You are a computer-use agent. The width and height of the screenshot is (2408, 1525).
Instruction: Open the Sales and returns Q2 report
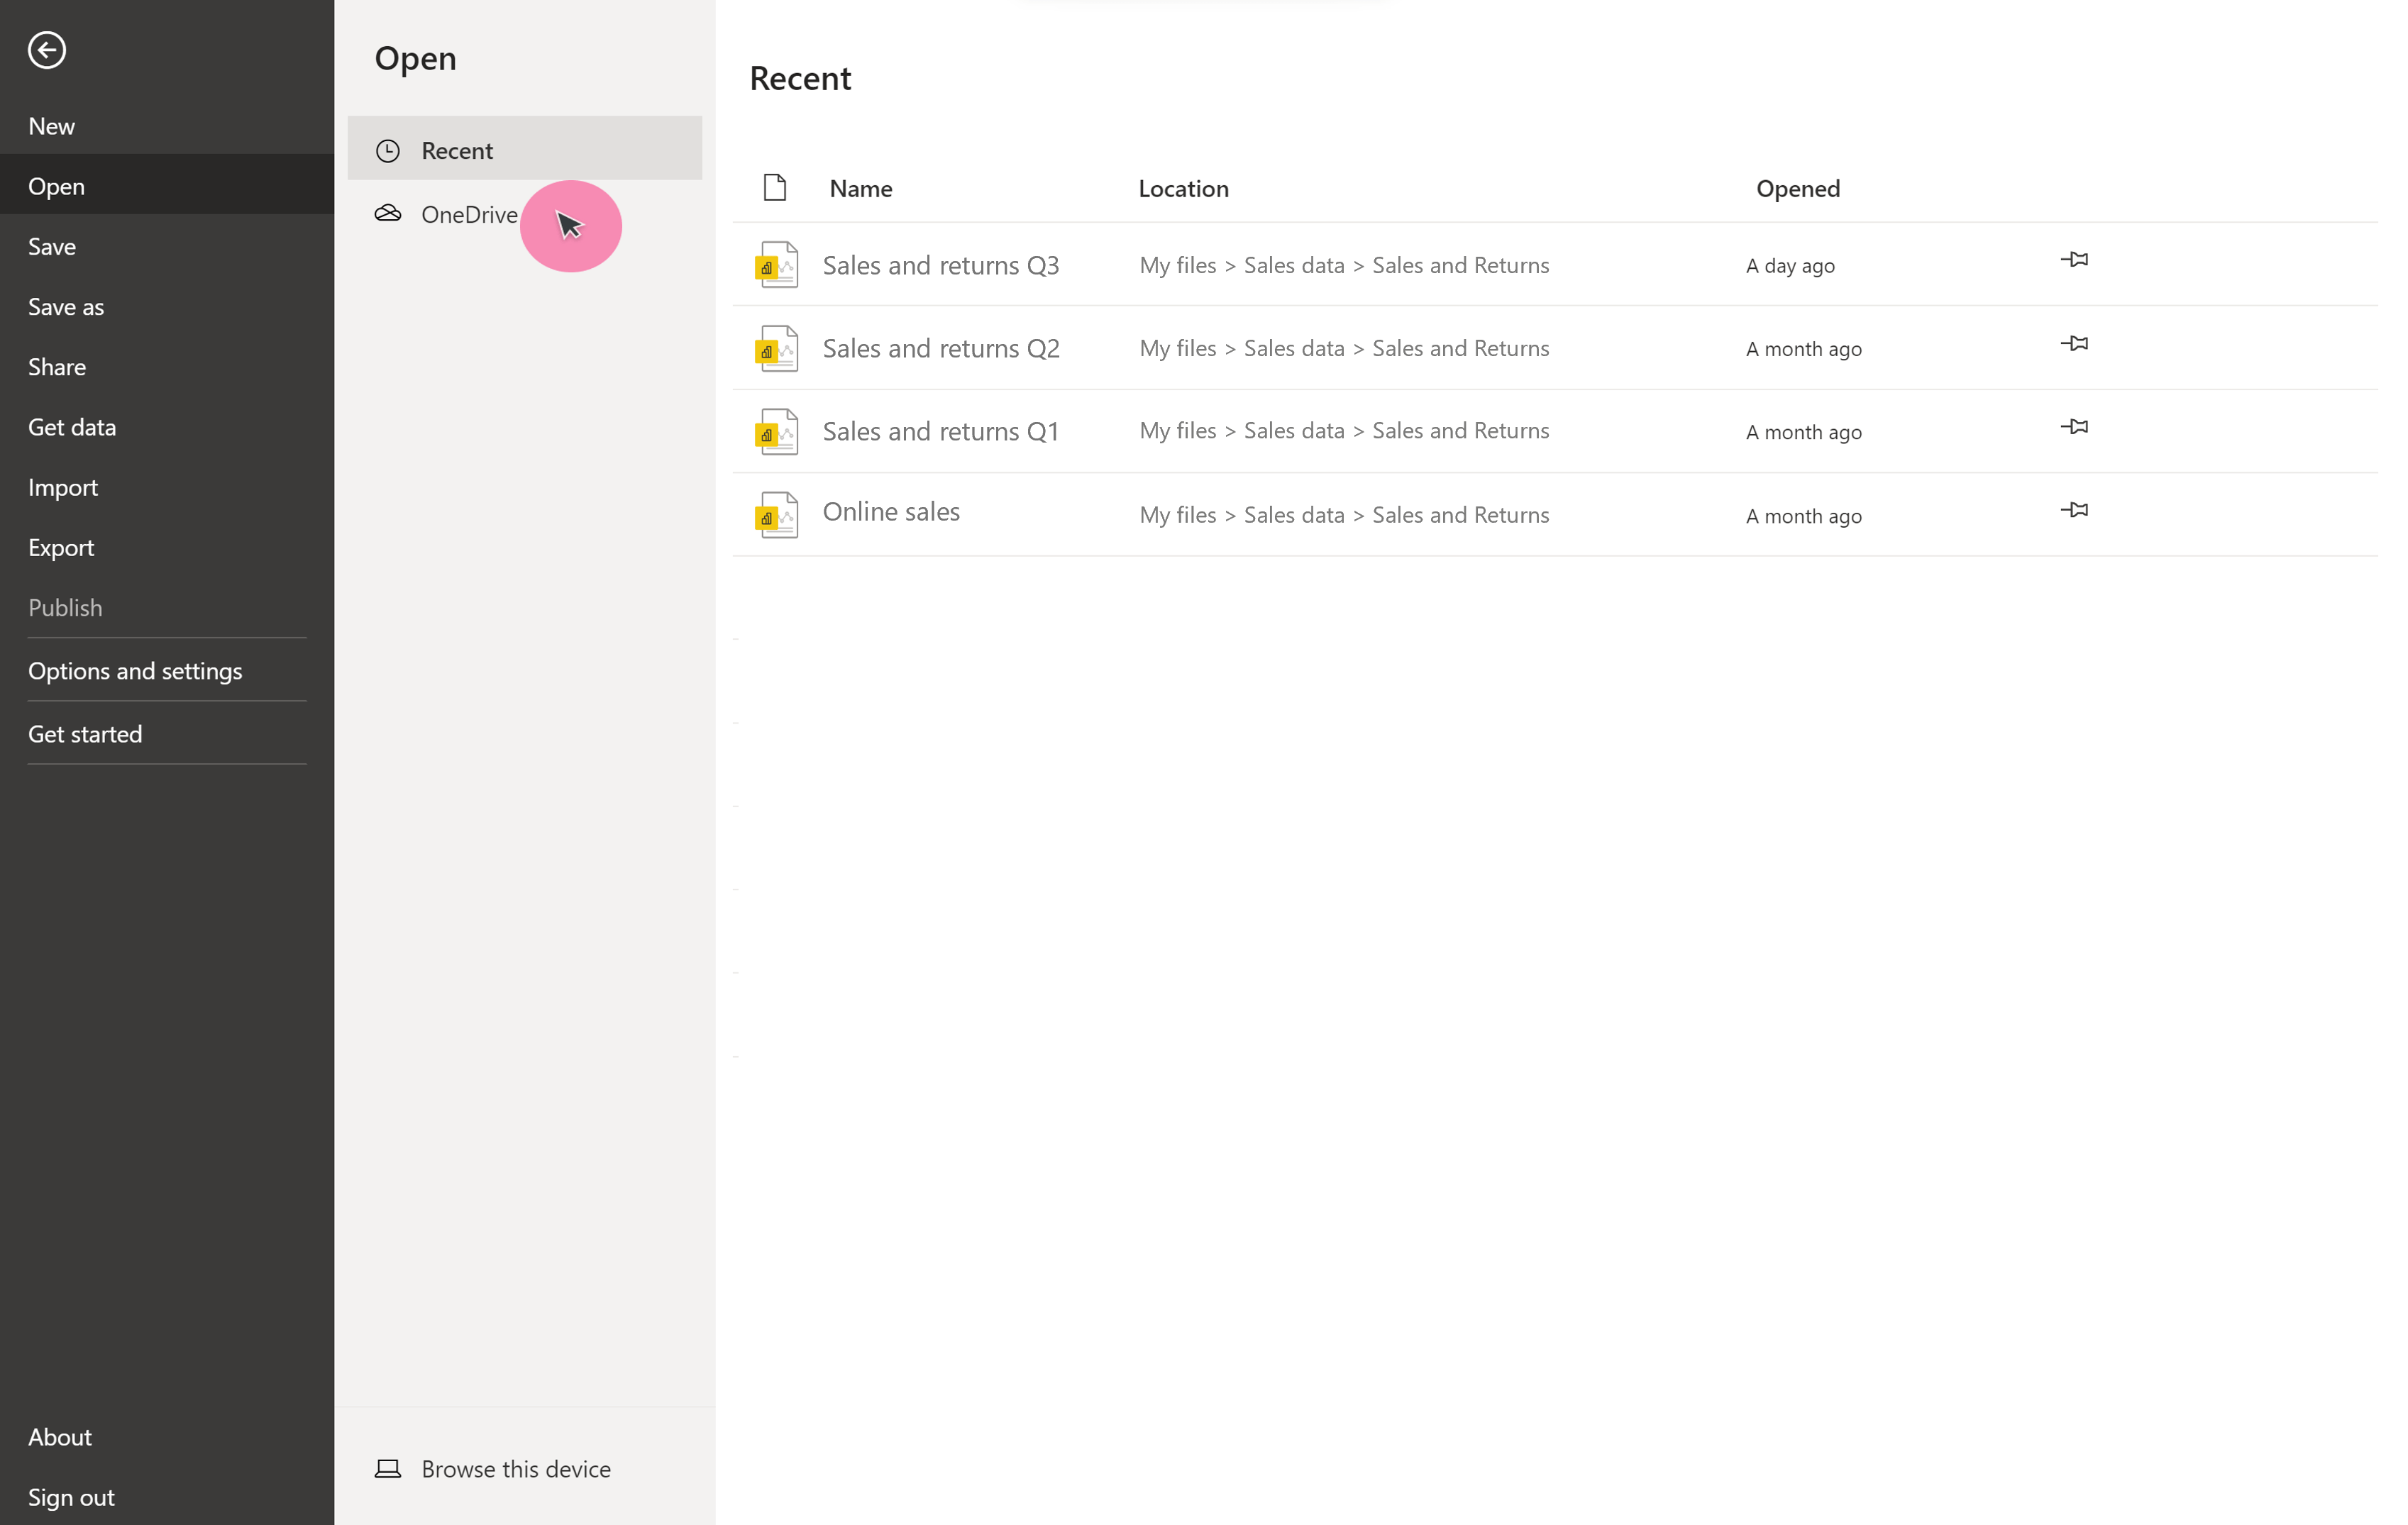941,347
